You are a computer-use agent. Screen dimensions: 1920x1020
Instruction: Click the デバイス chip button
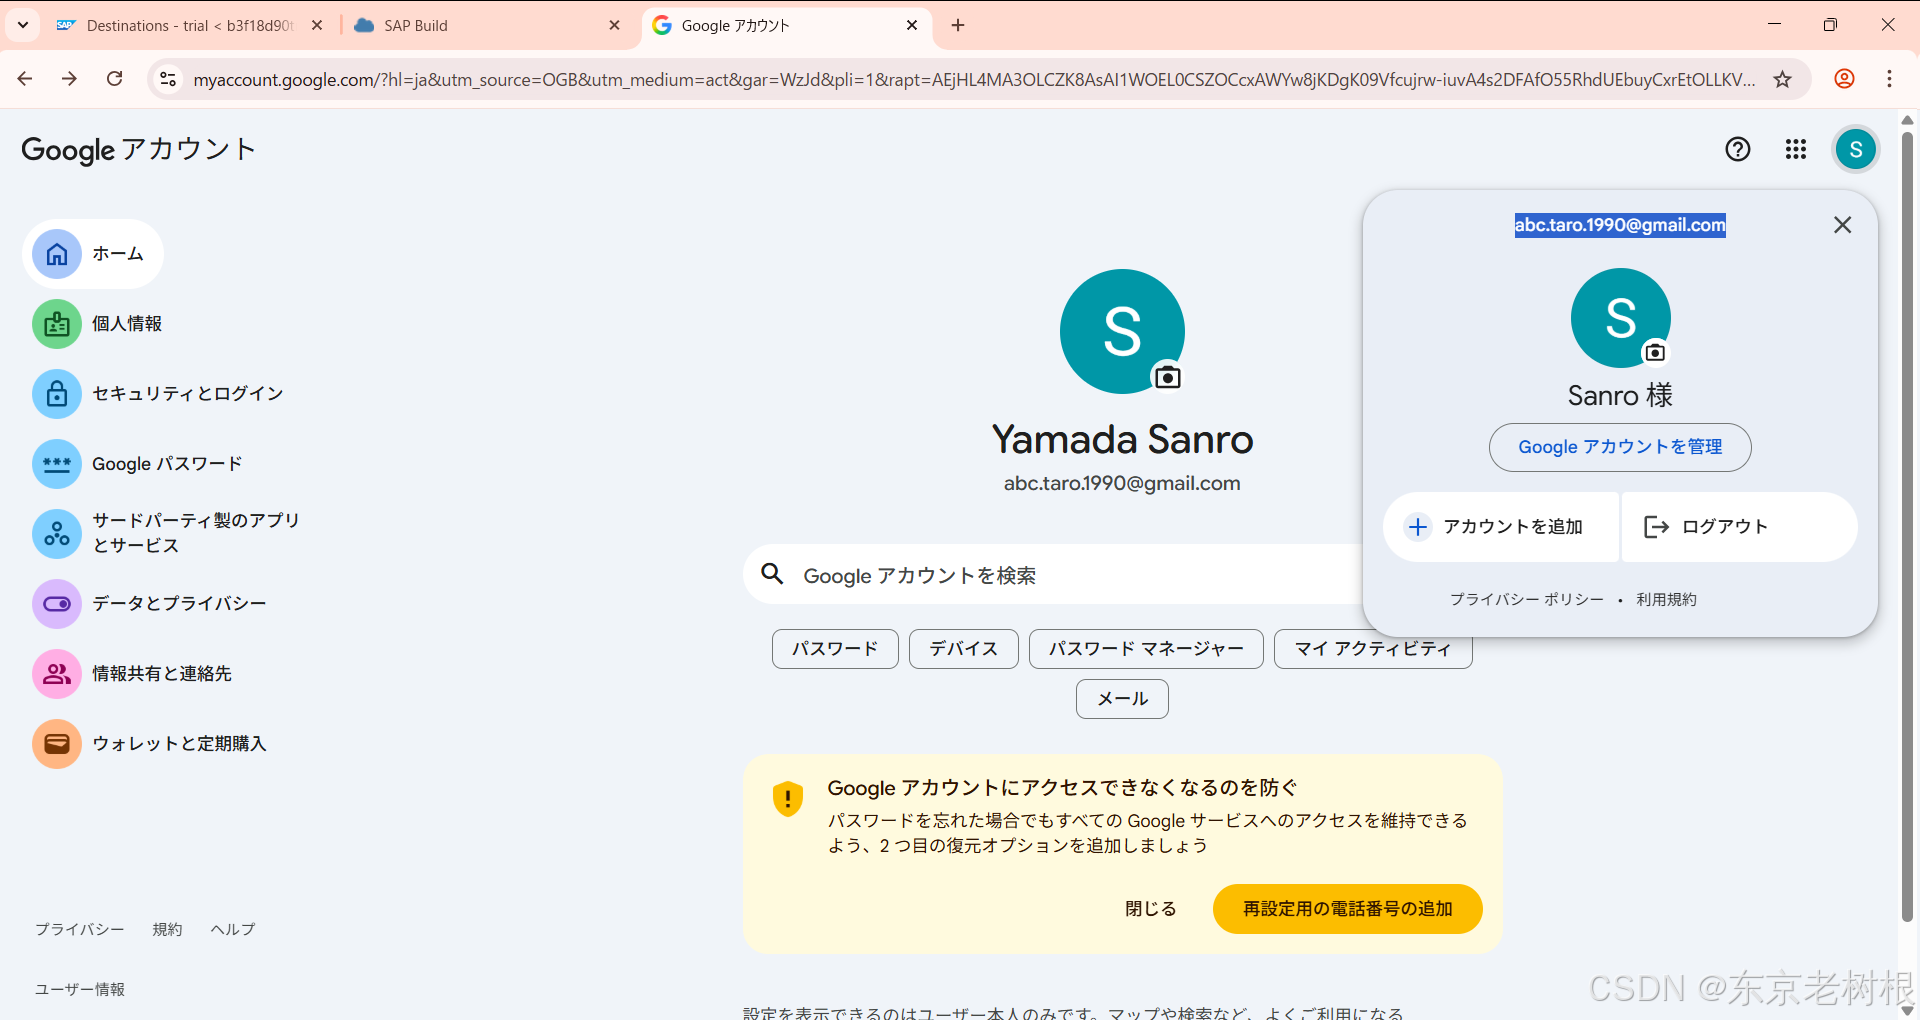coord(964,649)
